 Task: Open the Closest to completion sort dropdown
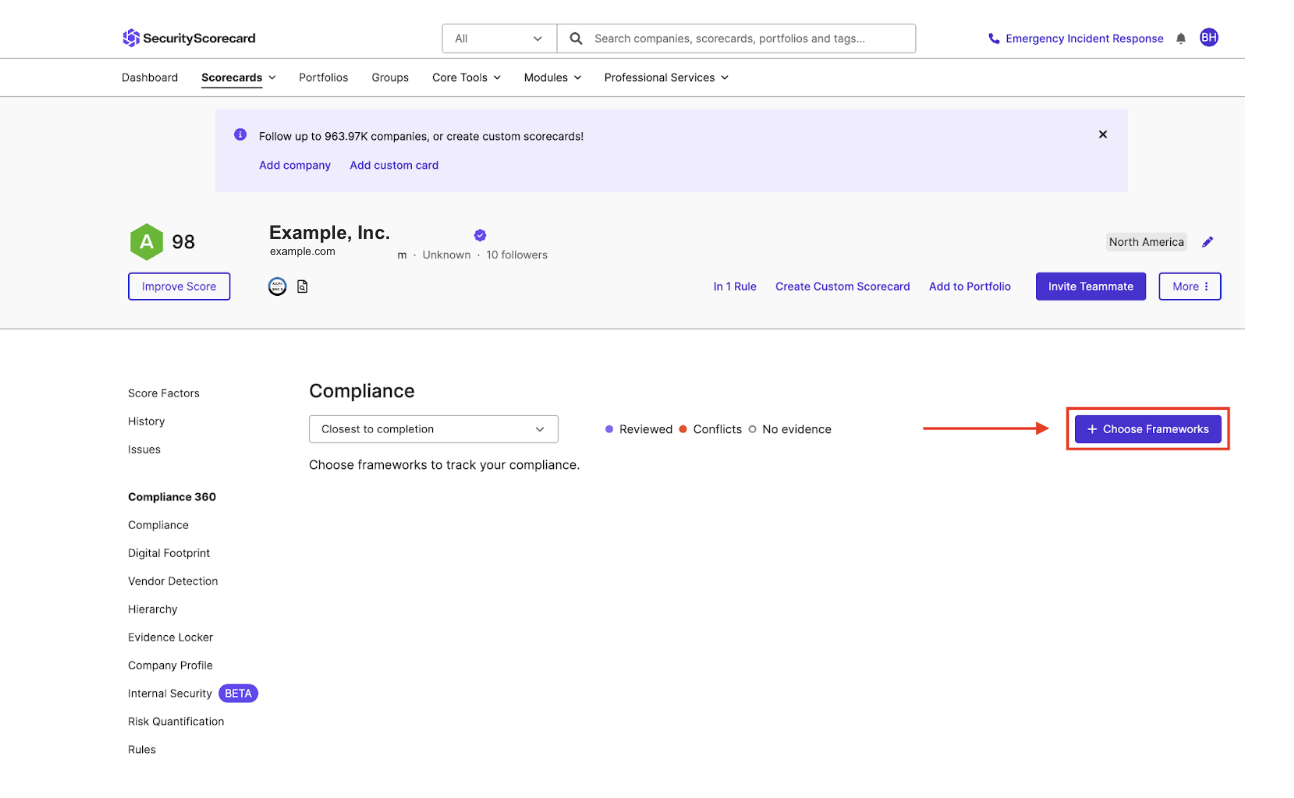(x=434, y=429)
